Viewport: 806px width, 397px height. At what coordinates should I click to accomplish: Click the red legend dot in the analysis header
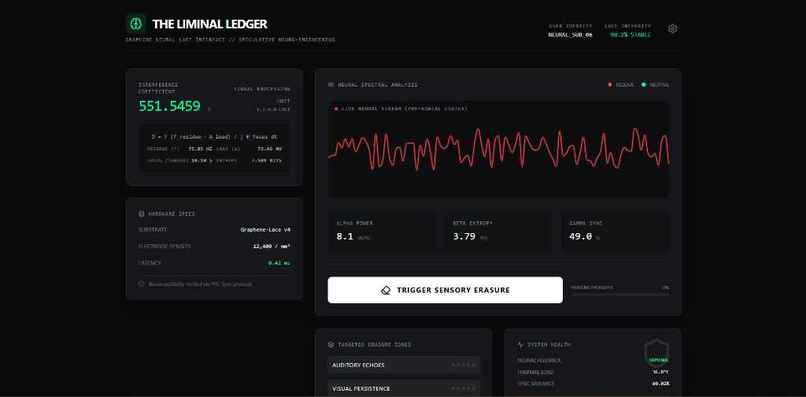(610, 85)
